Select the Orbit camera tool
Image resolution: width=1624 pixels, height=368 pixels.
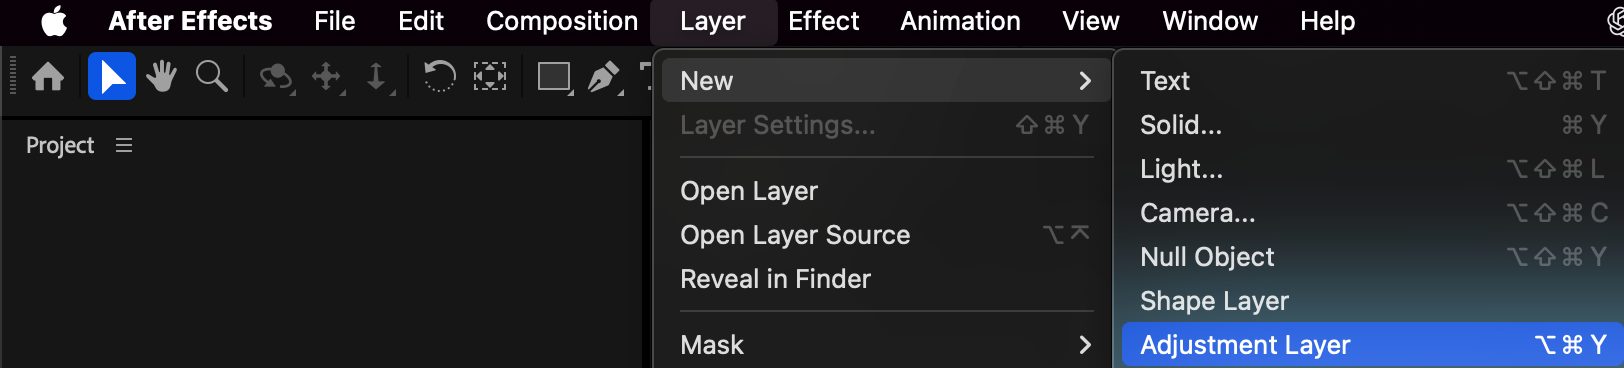click(276, 77)
